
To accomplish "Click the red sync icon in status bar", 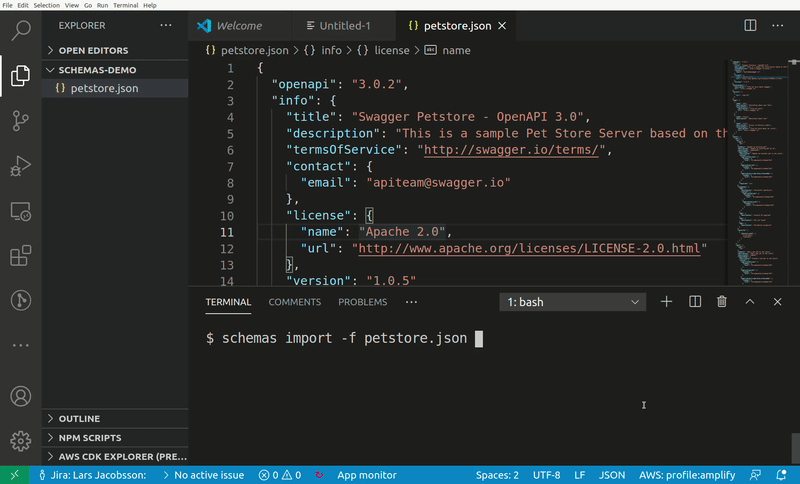I will (319, 475).
